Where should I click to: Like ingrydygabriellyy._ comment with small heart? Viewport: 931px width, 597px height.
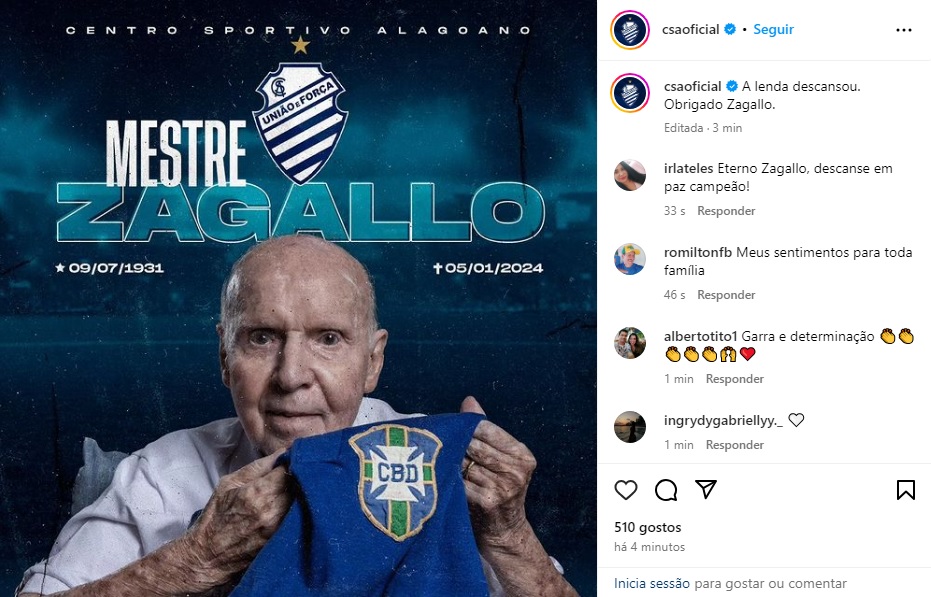coord(796,420)
